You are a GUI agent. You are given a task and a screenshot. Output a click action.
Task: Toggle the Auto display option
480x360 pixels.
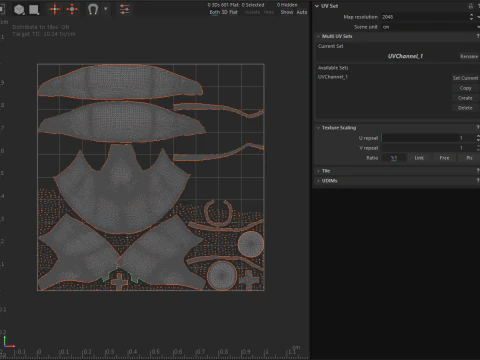[x=302, y=12]
